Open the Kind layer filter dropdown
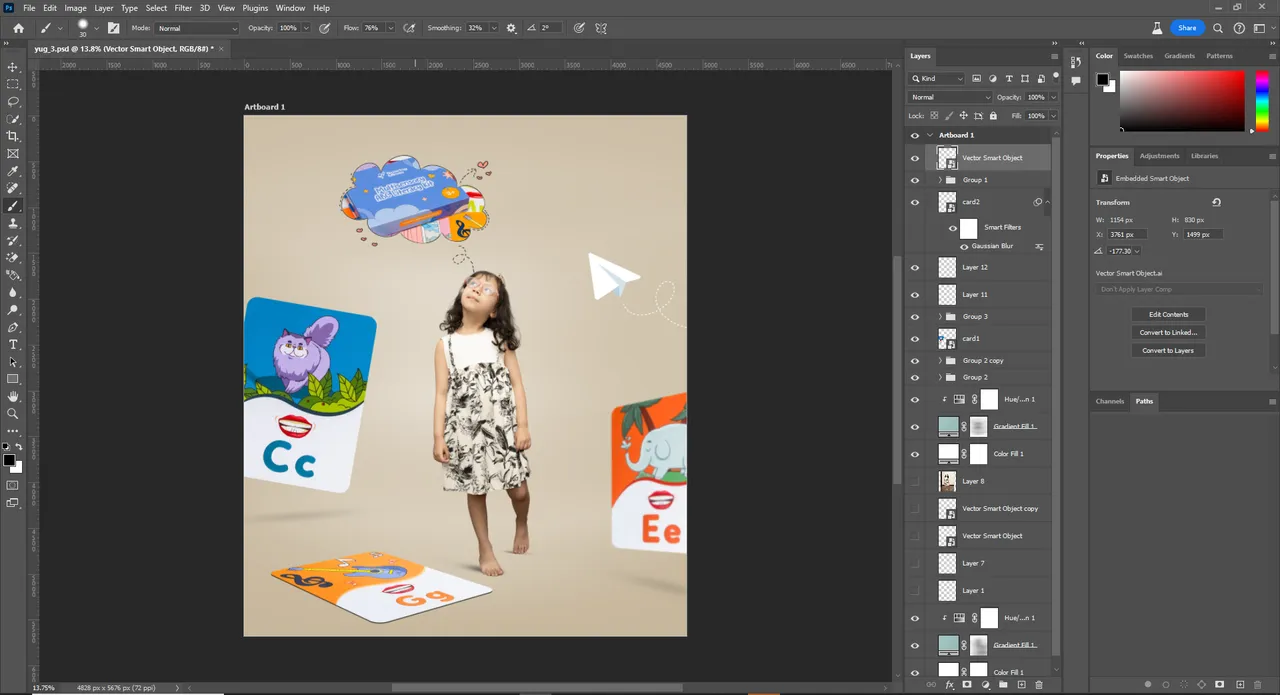Screen dimensions: 1280x695 pyautogui.click(x=937, y=78)
